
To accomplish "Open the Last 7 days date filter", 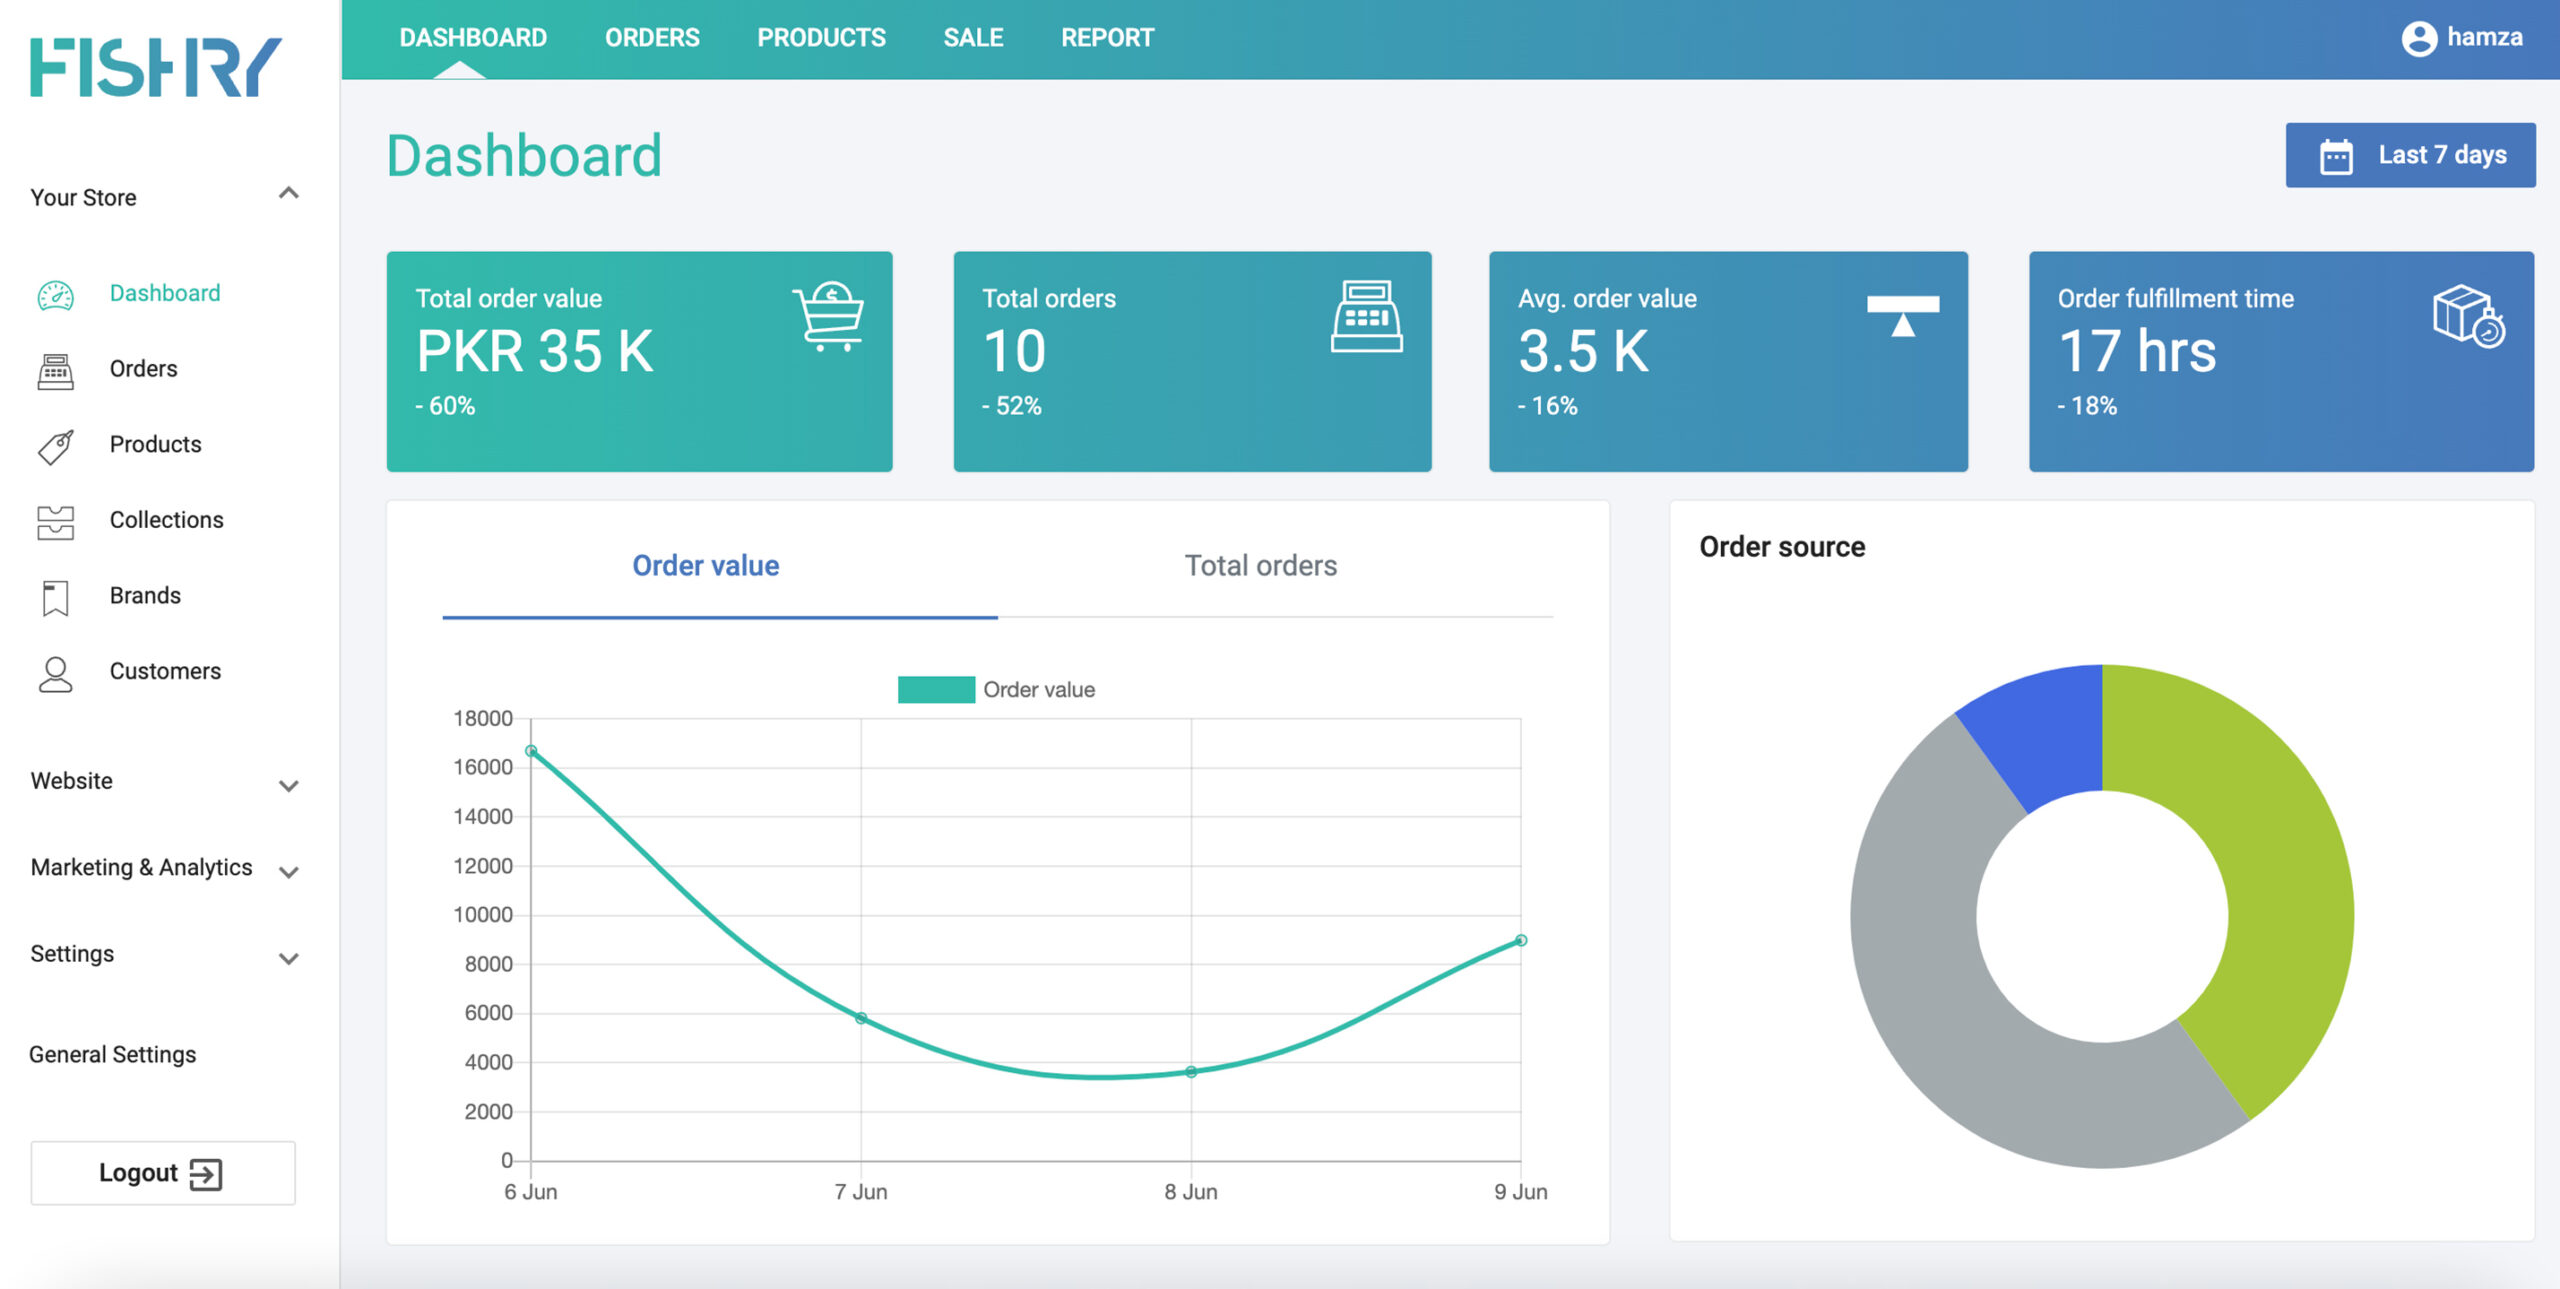I will coord(2410,155).
